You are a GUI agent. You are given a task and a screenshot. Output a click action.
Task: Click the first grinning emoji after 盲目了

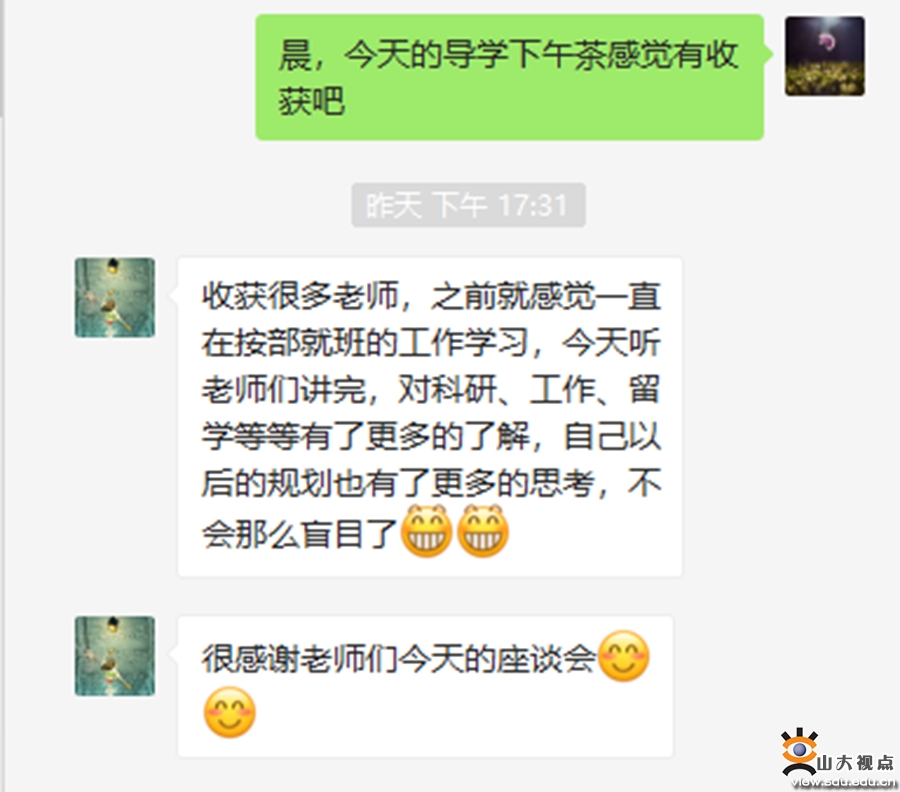pyautogui.click(x=426, y=531)
